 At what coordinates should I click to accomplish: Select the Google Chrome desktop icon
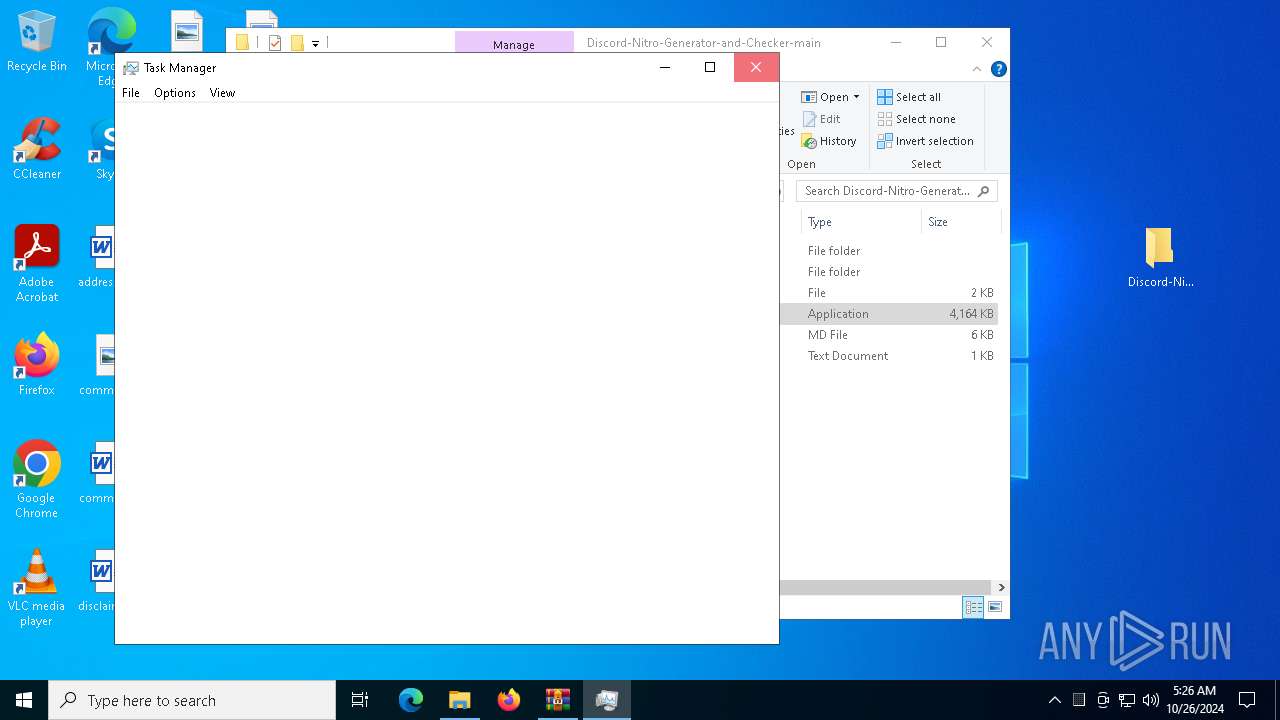[x=37, y=480]
